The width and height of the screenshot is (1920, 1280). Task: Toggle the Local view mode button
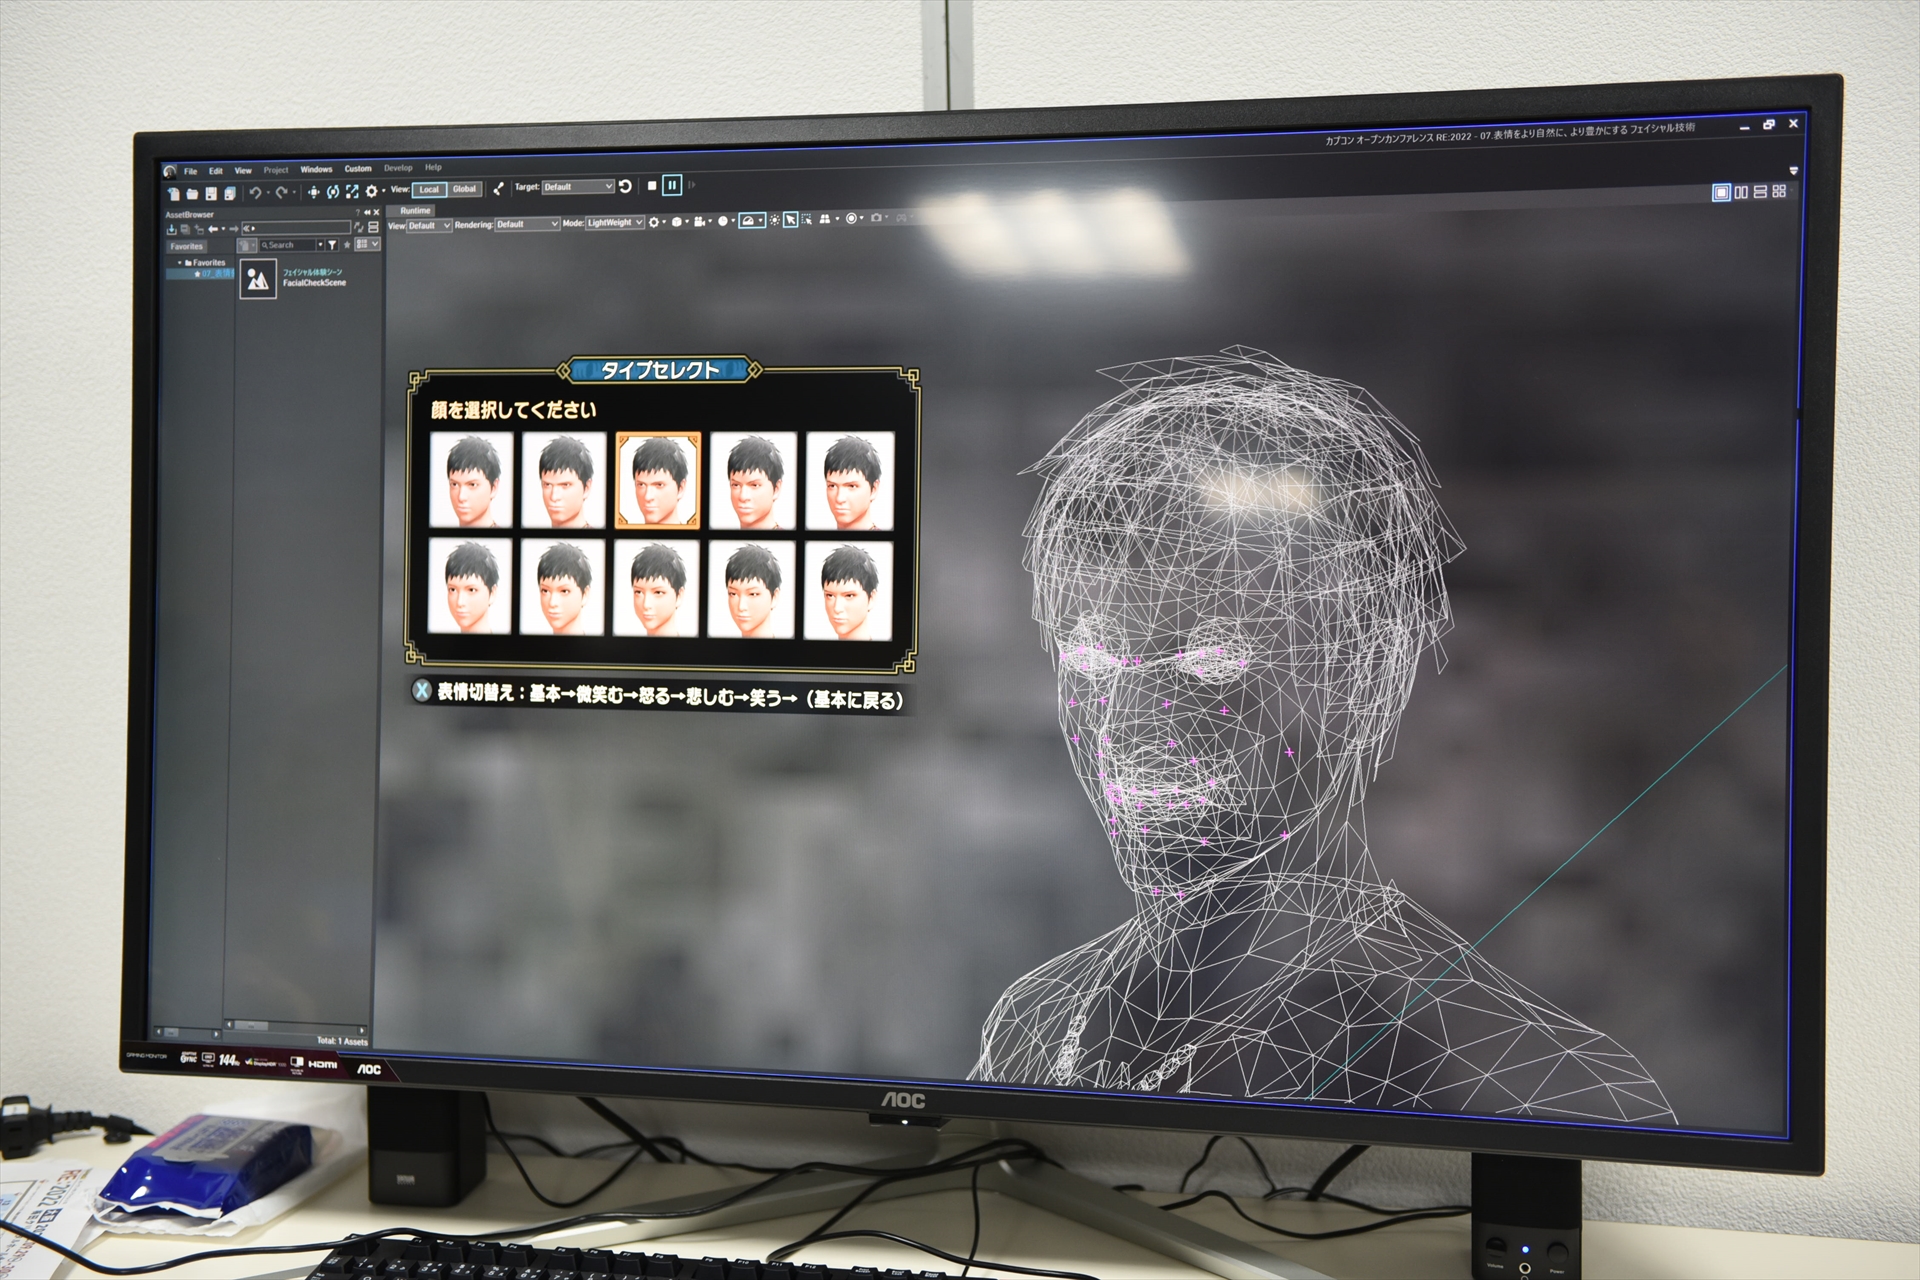tap(429, 189)
